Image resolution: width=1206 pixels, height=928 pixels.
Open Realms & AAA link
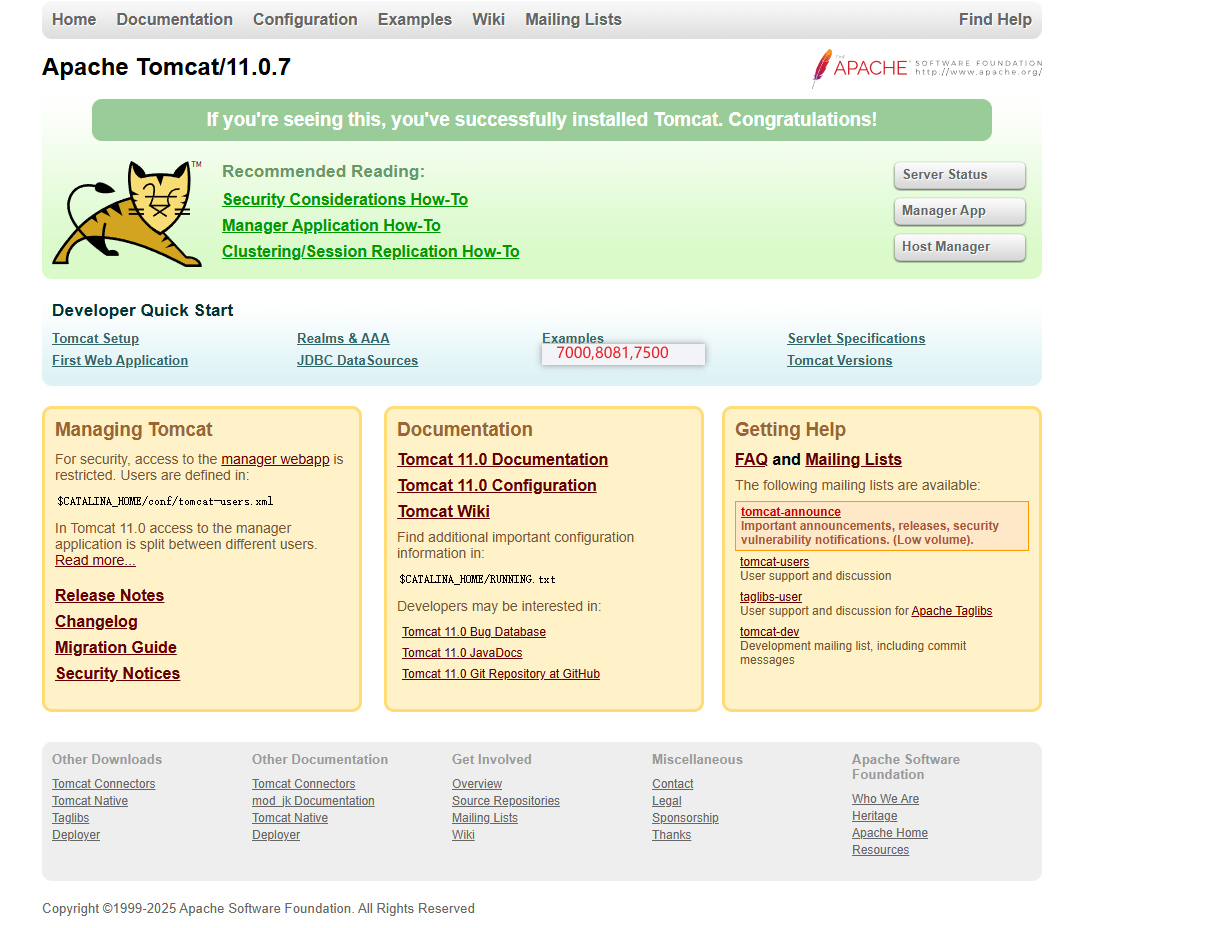(343, 338)
